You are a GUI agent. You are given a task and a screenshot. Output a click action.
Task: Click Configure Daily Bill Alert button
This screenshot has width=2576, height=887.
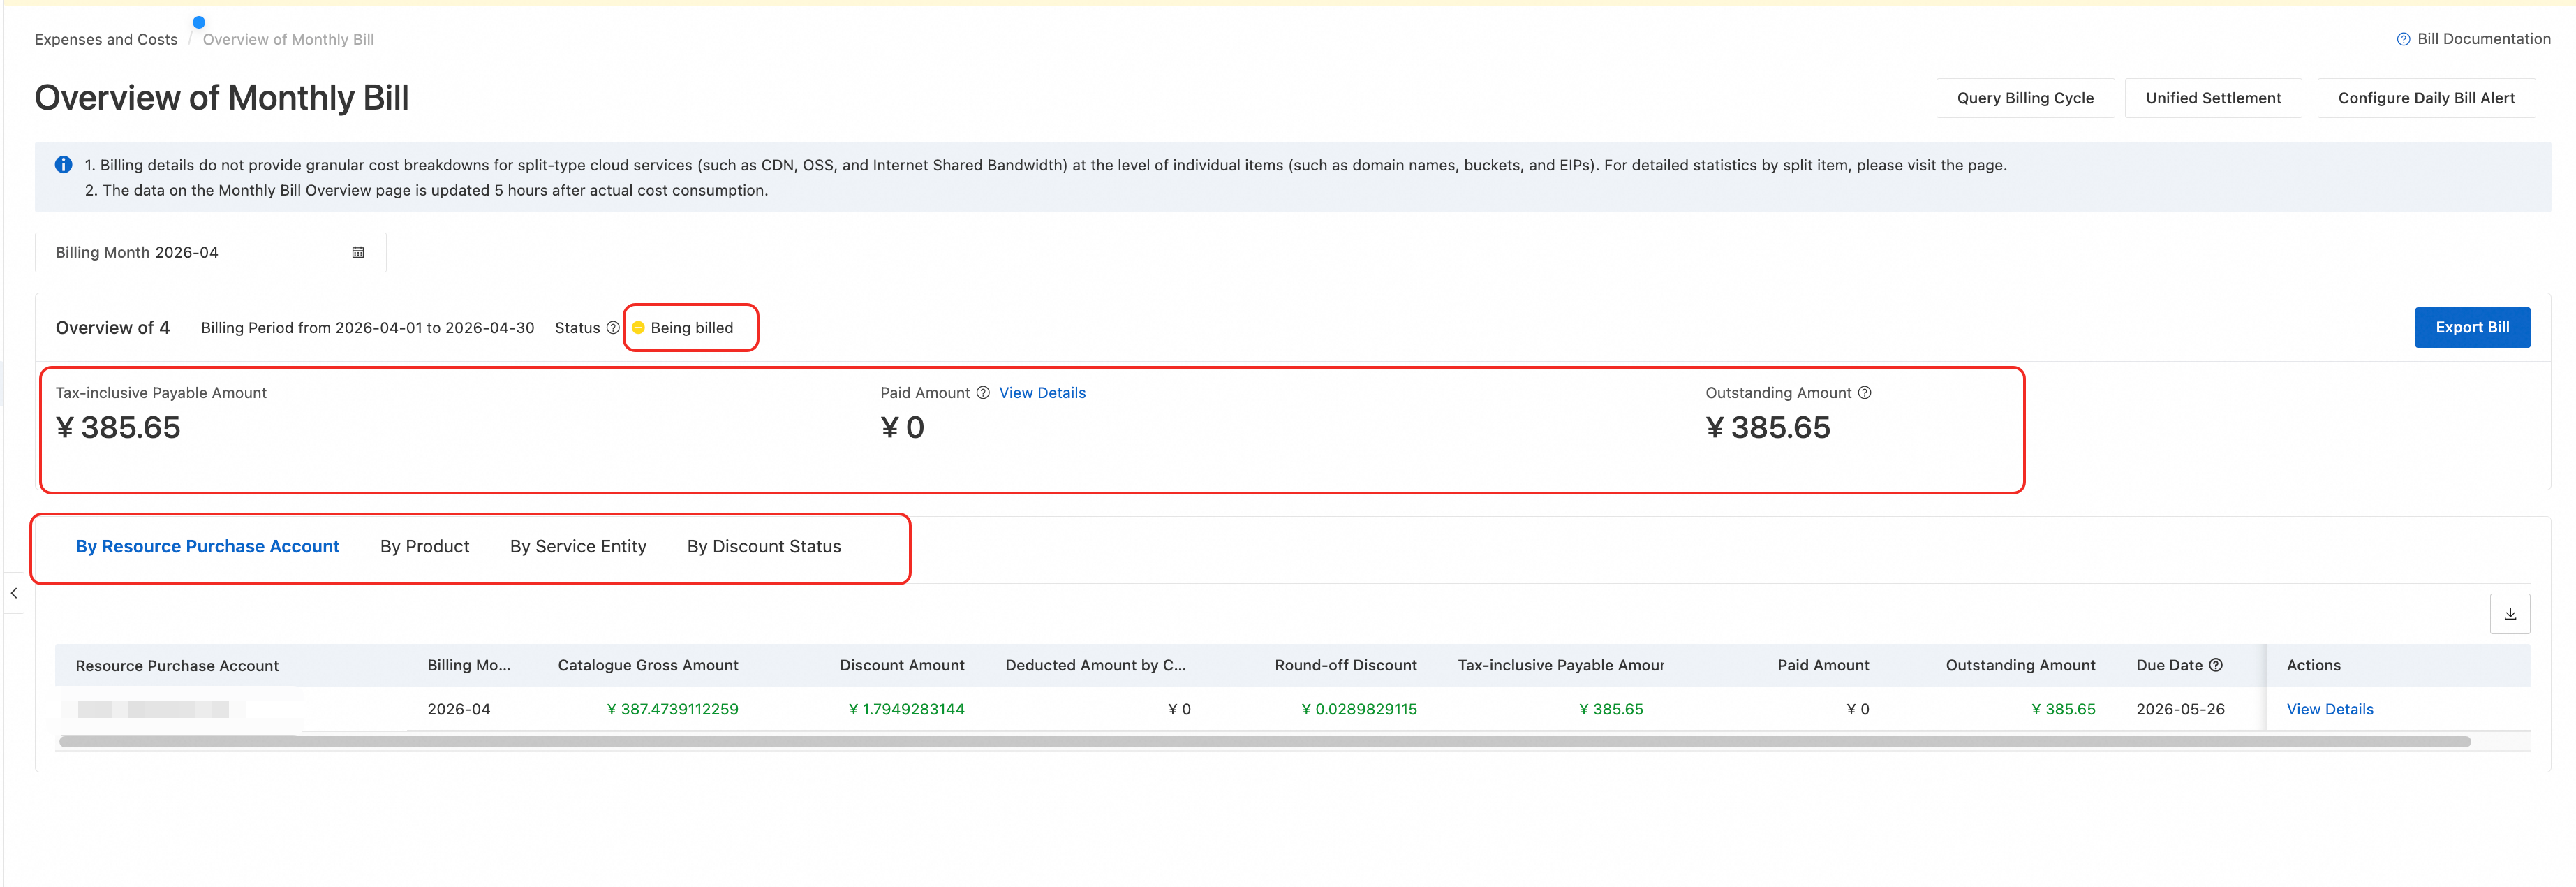2425,98
